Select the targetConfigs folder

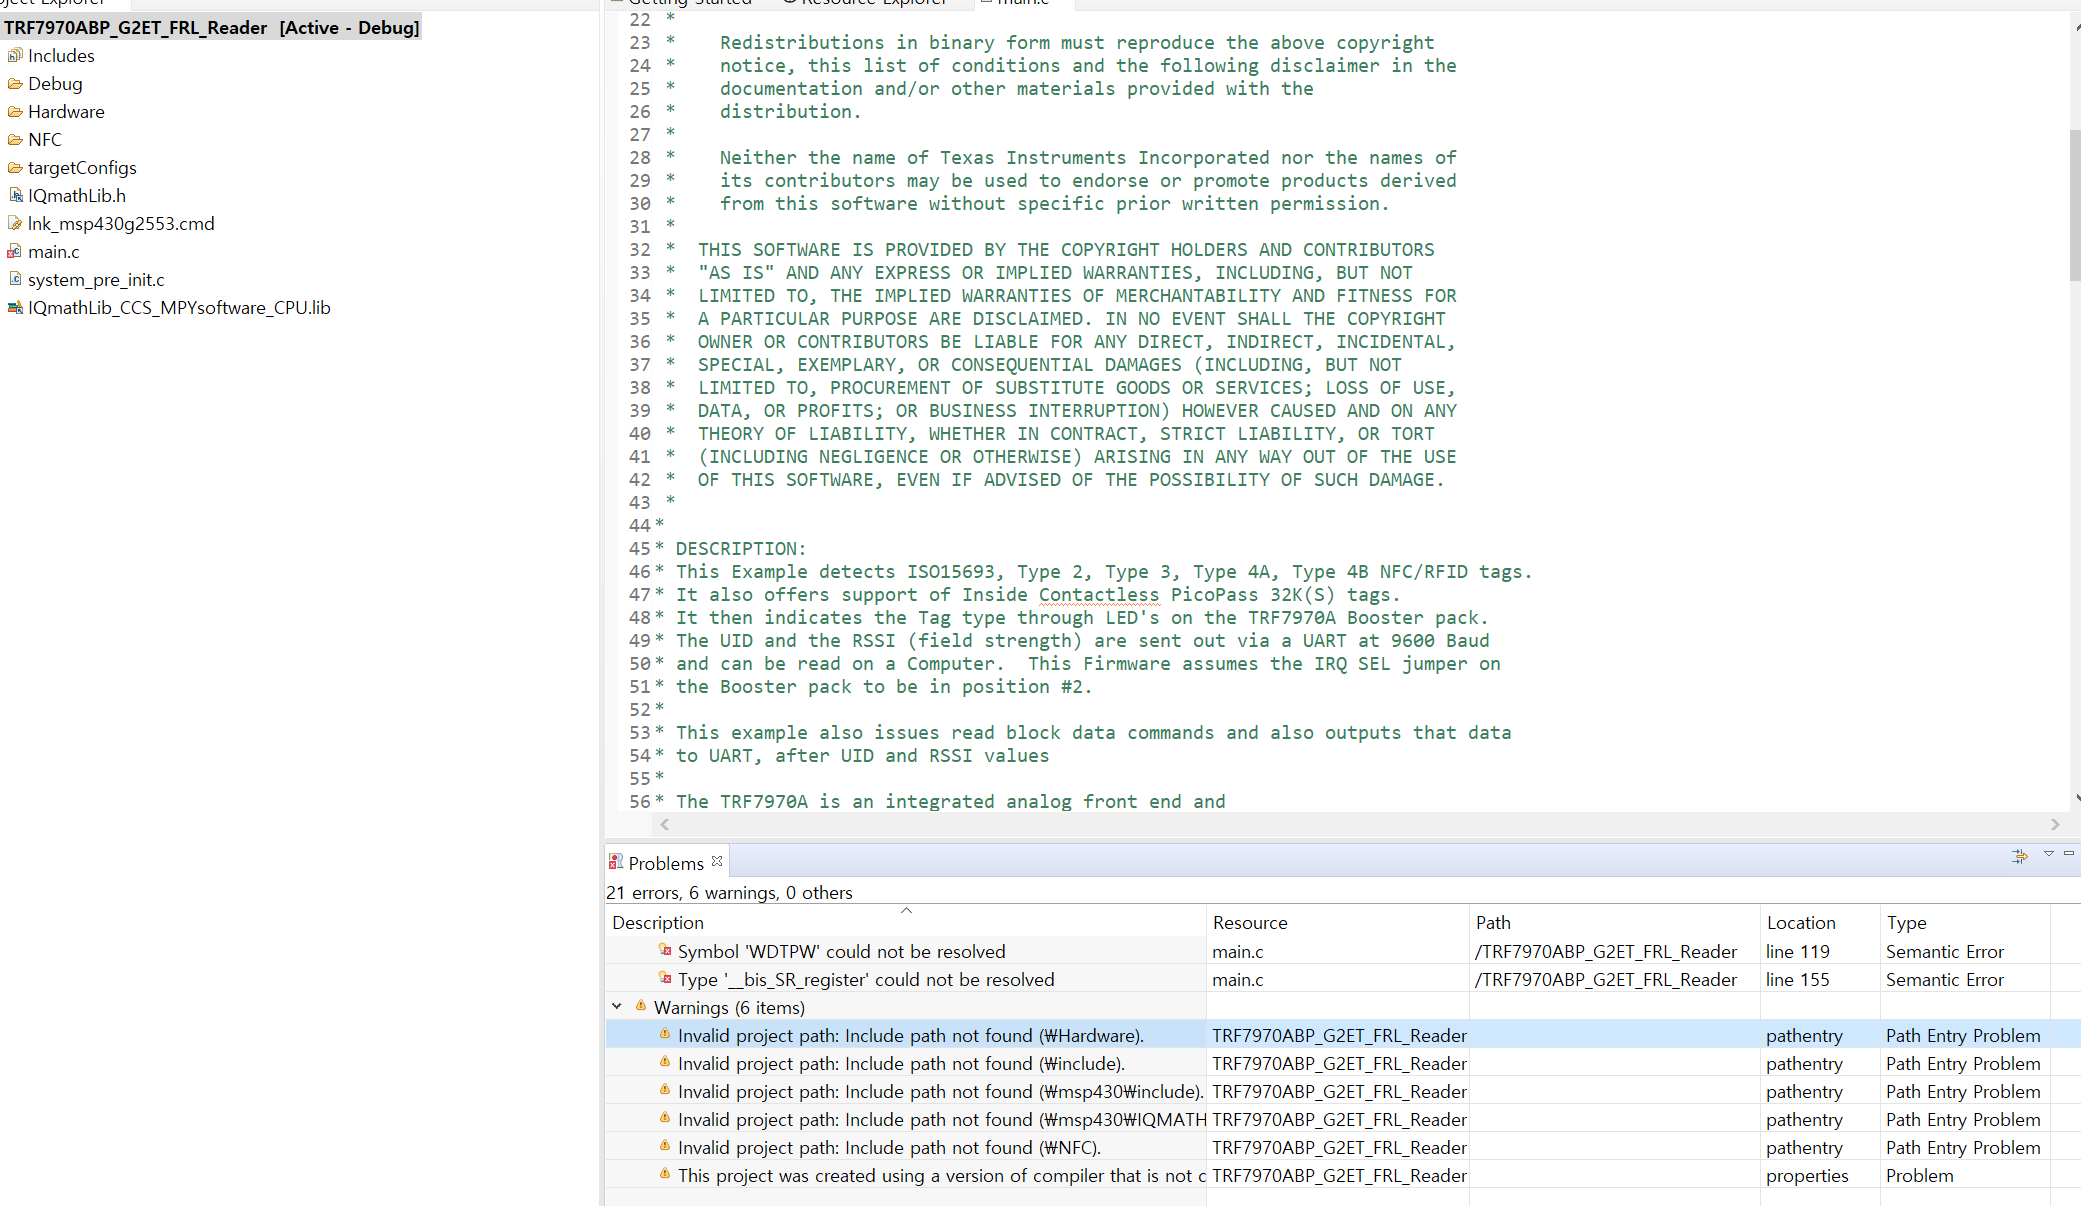click(82, 168)
